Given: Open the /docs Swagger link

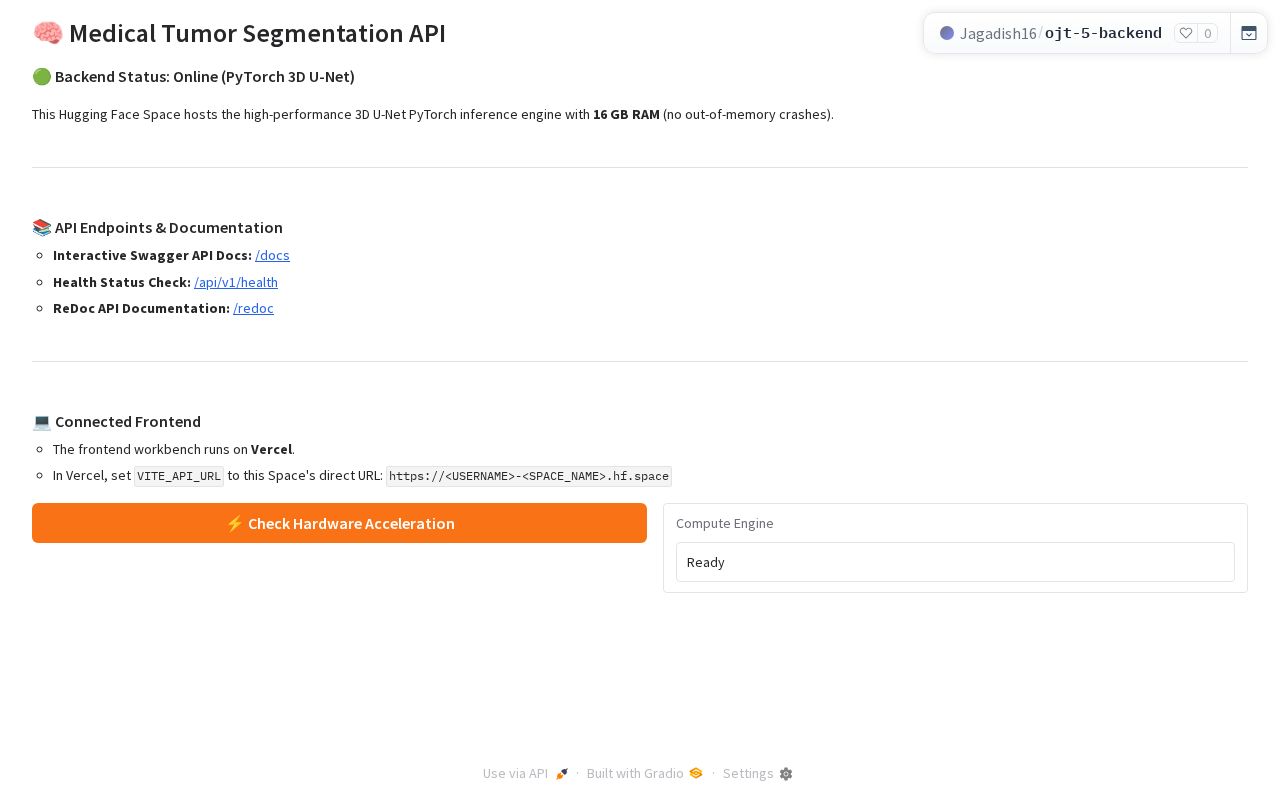Looking at the screenshot, I should click(x=272, y=255).
